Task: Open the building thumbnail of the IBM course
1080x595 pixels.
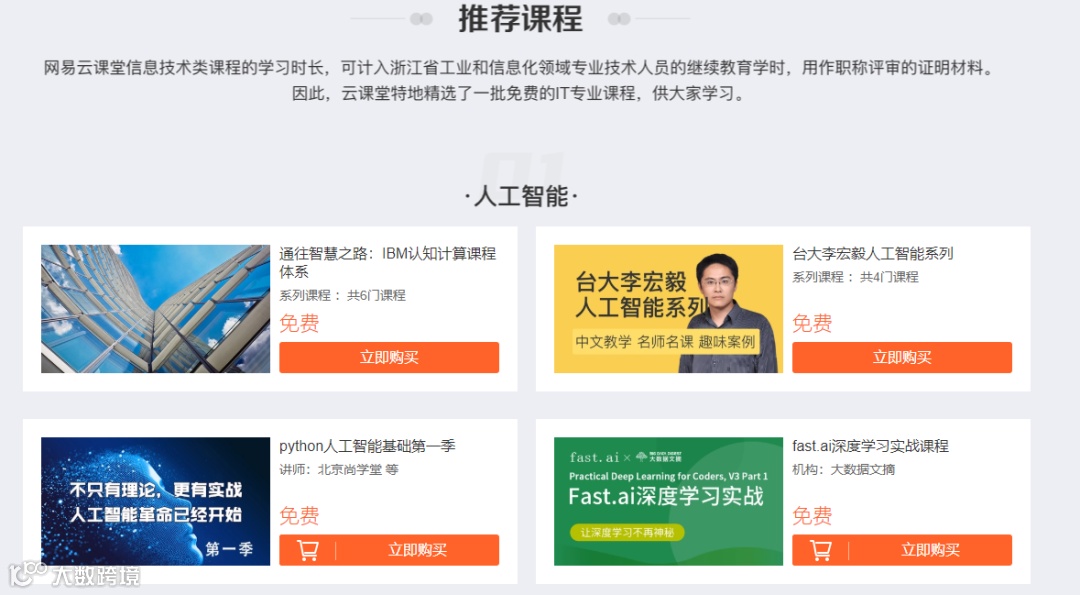Action: pyautogui.click(x=156, y=309)
